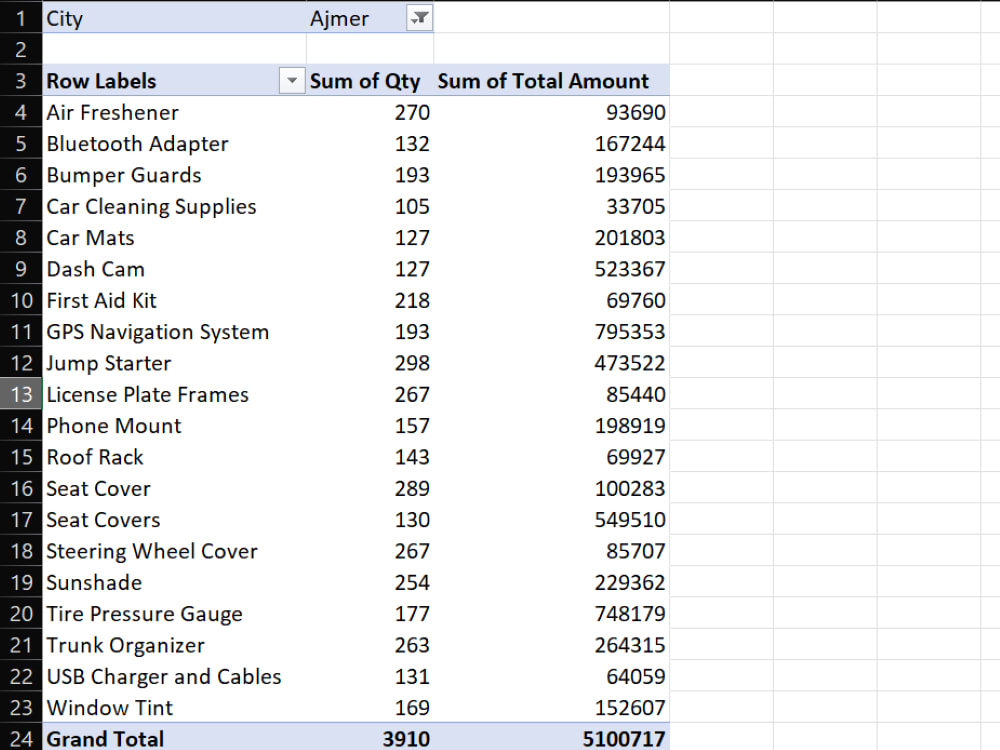The height and width of the screenshot is (750, 1000).
Task: Select amount 795353 for GPS Navigation System
Action: 552,332
